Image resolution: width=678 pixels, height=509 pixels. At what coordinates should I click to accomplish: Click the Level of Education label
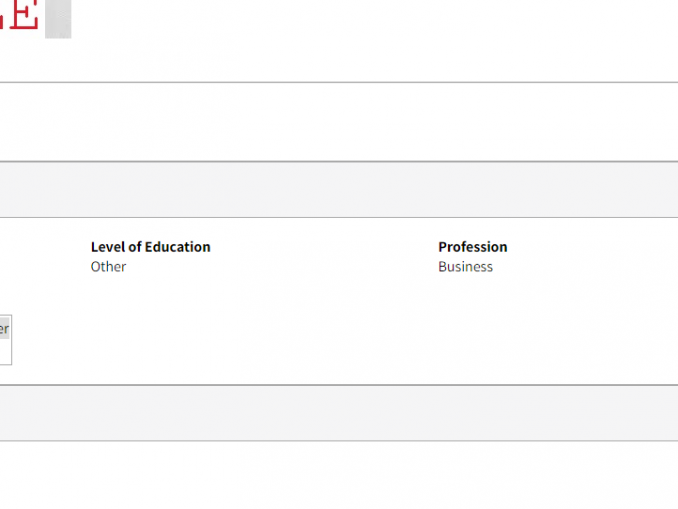coord(150,247)
